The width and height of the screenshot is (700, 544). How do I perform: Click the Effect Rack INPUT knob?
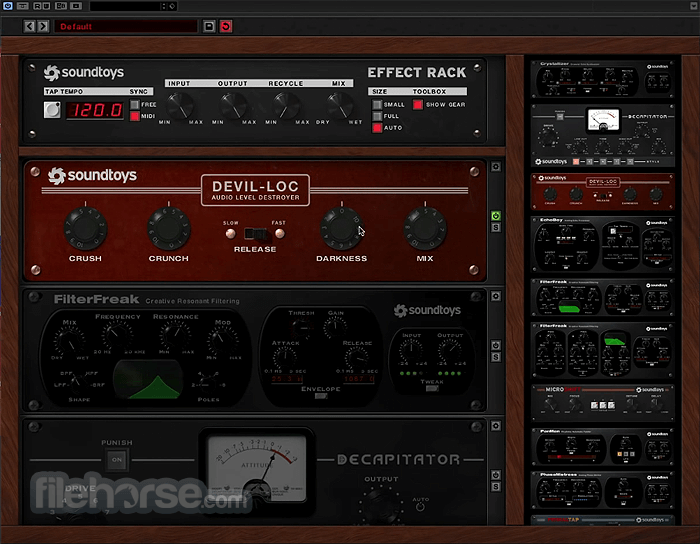(x=179, y=105)
